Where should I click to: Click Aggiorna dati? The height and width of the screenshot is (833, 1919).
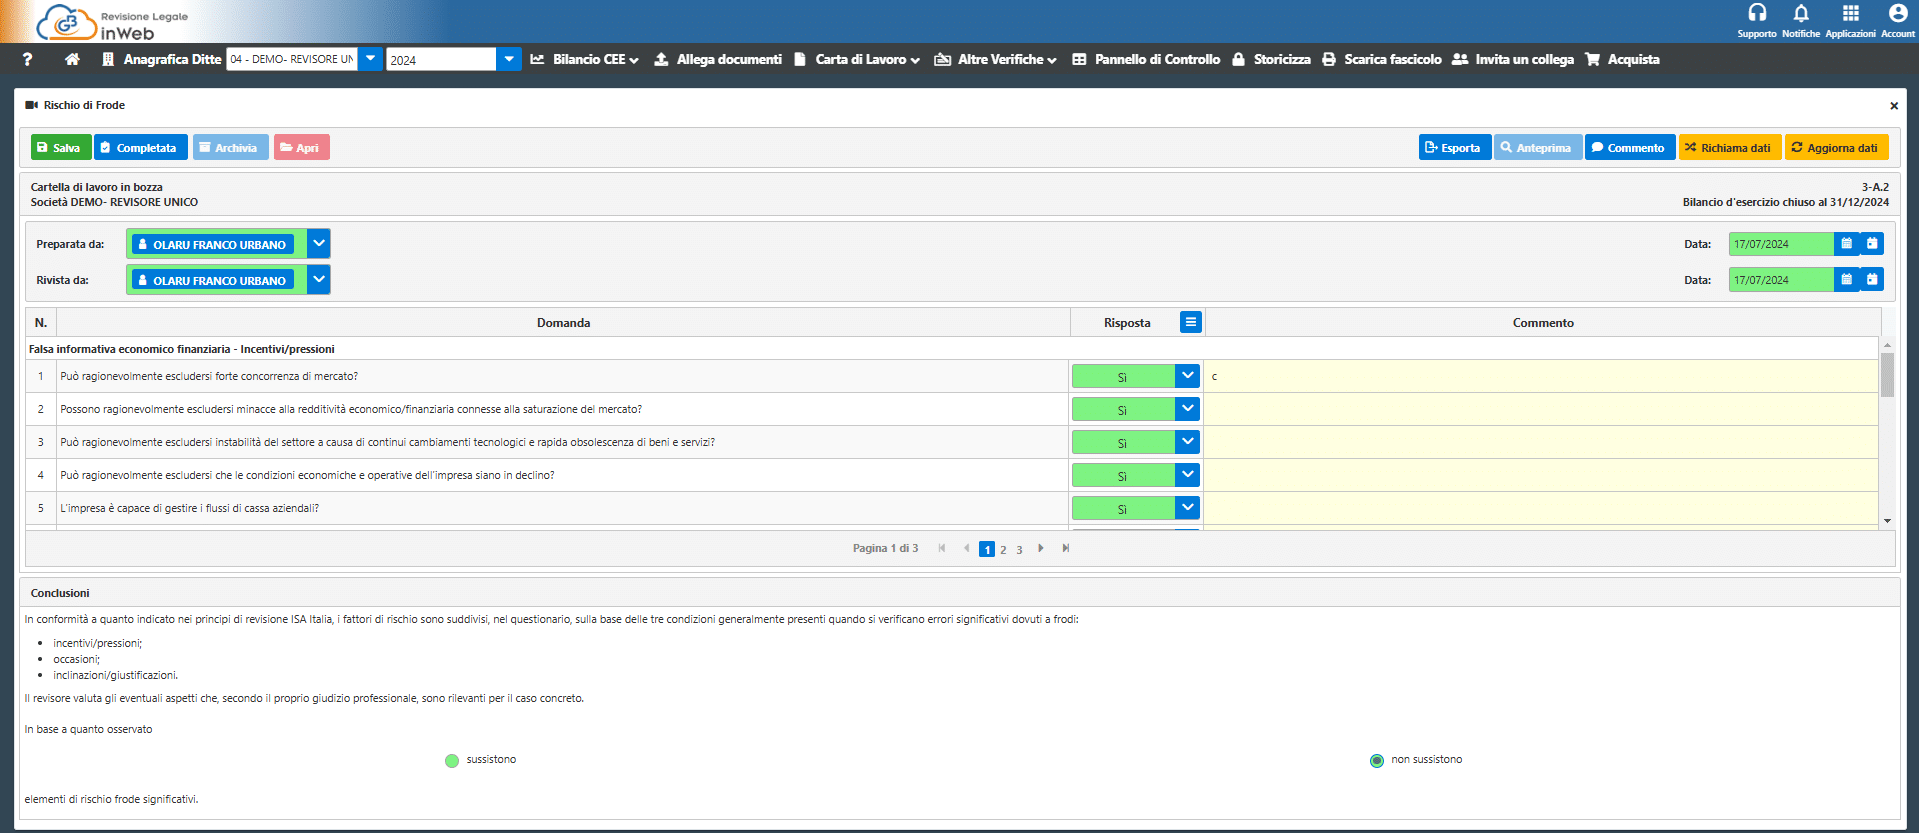(1836, 147)
